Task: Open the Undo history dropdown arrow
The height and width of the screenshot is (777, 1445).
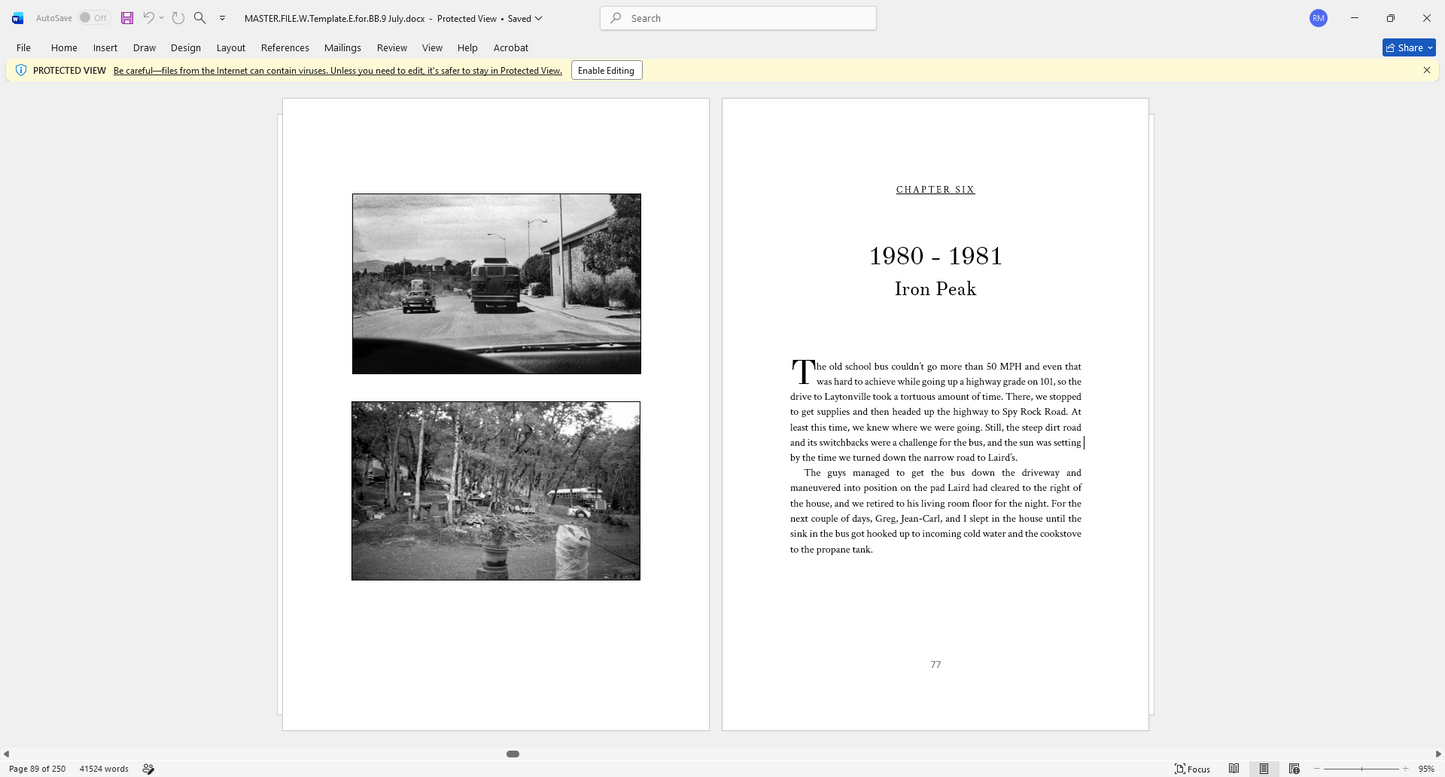Action: (x=161, y=18)
